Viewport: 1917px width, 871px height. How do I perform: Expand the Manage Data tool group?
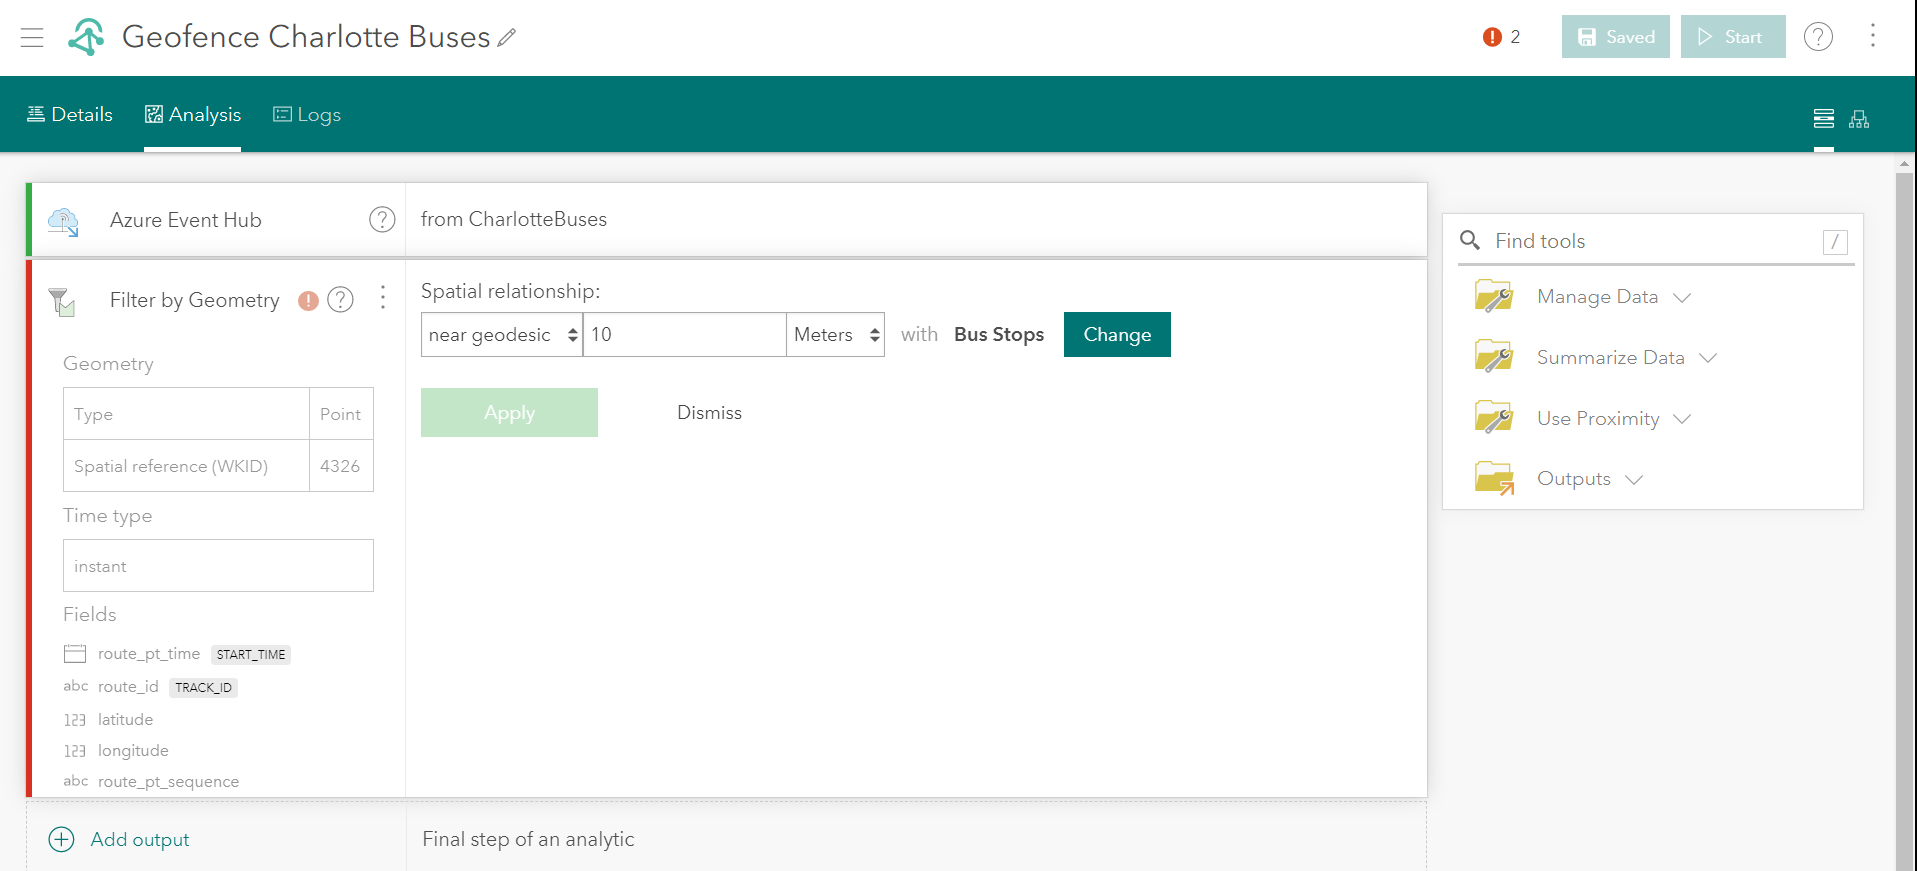click(1682, 297)
